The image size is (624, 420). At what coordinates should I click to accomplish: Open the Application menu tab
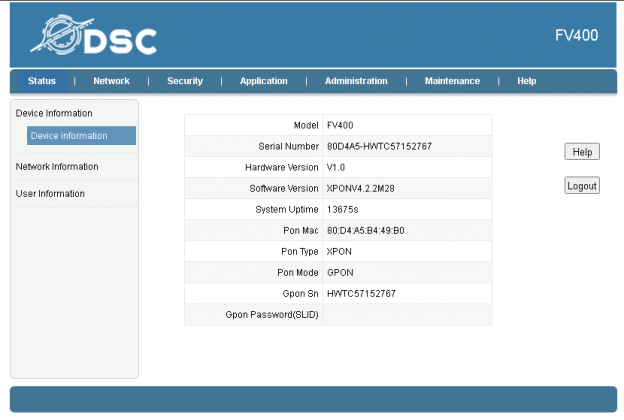(x=263, y=81)
